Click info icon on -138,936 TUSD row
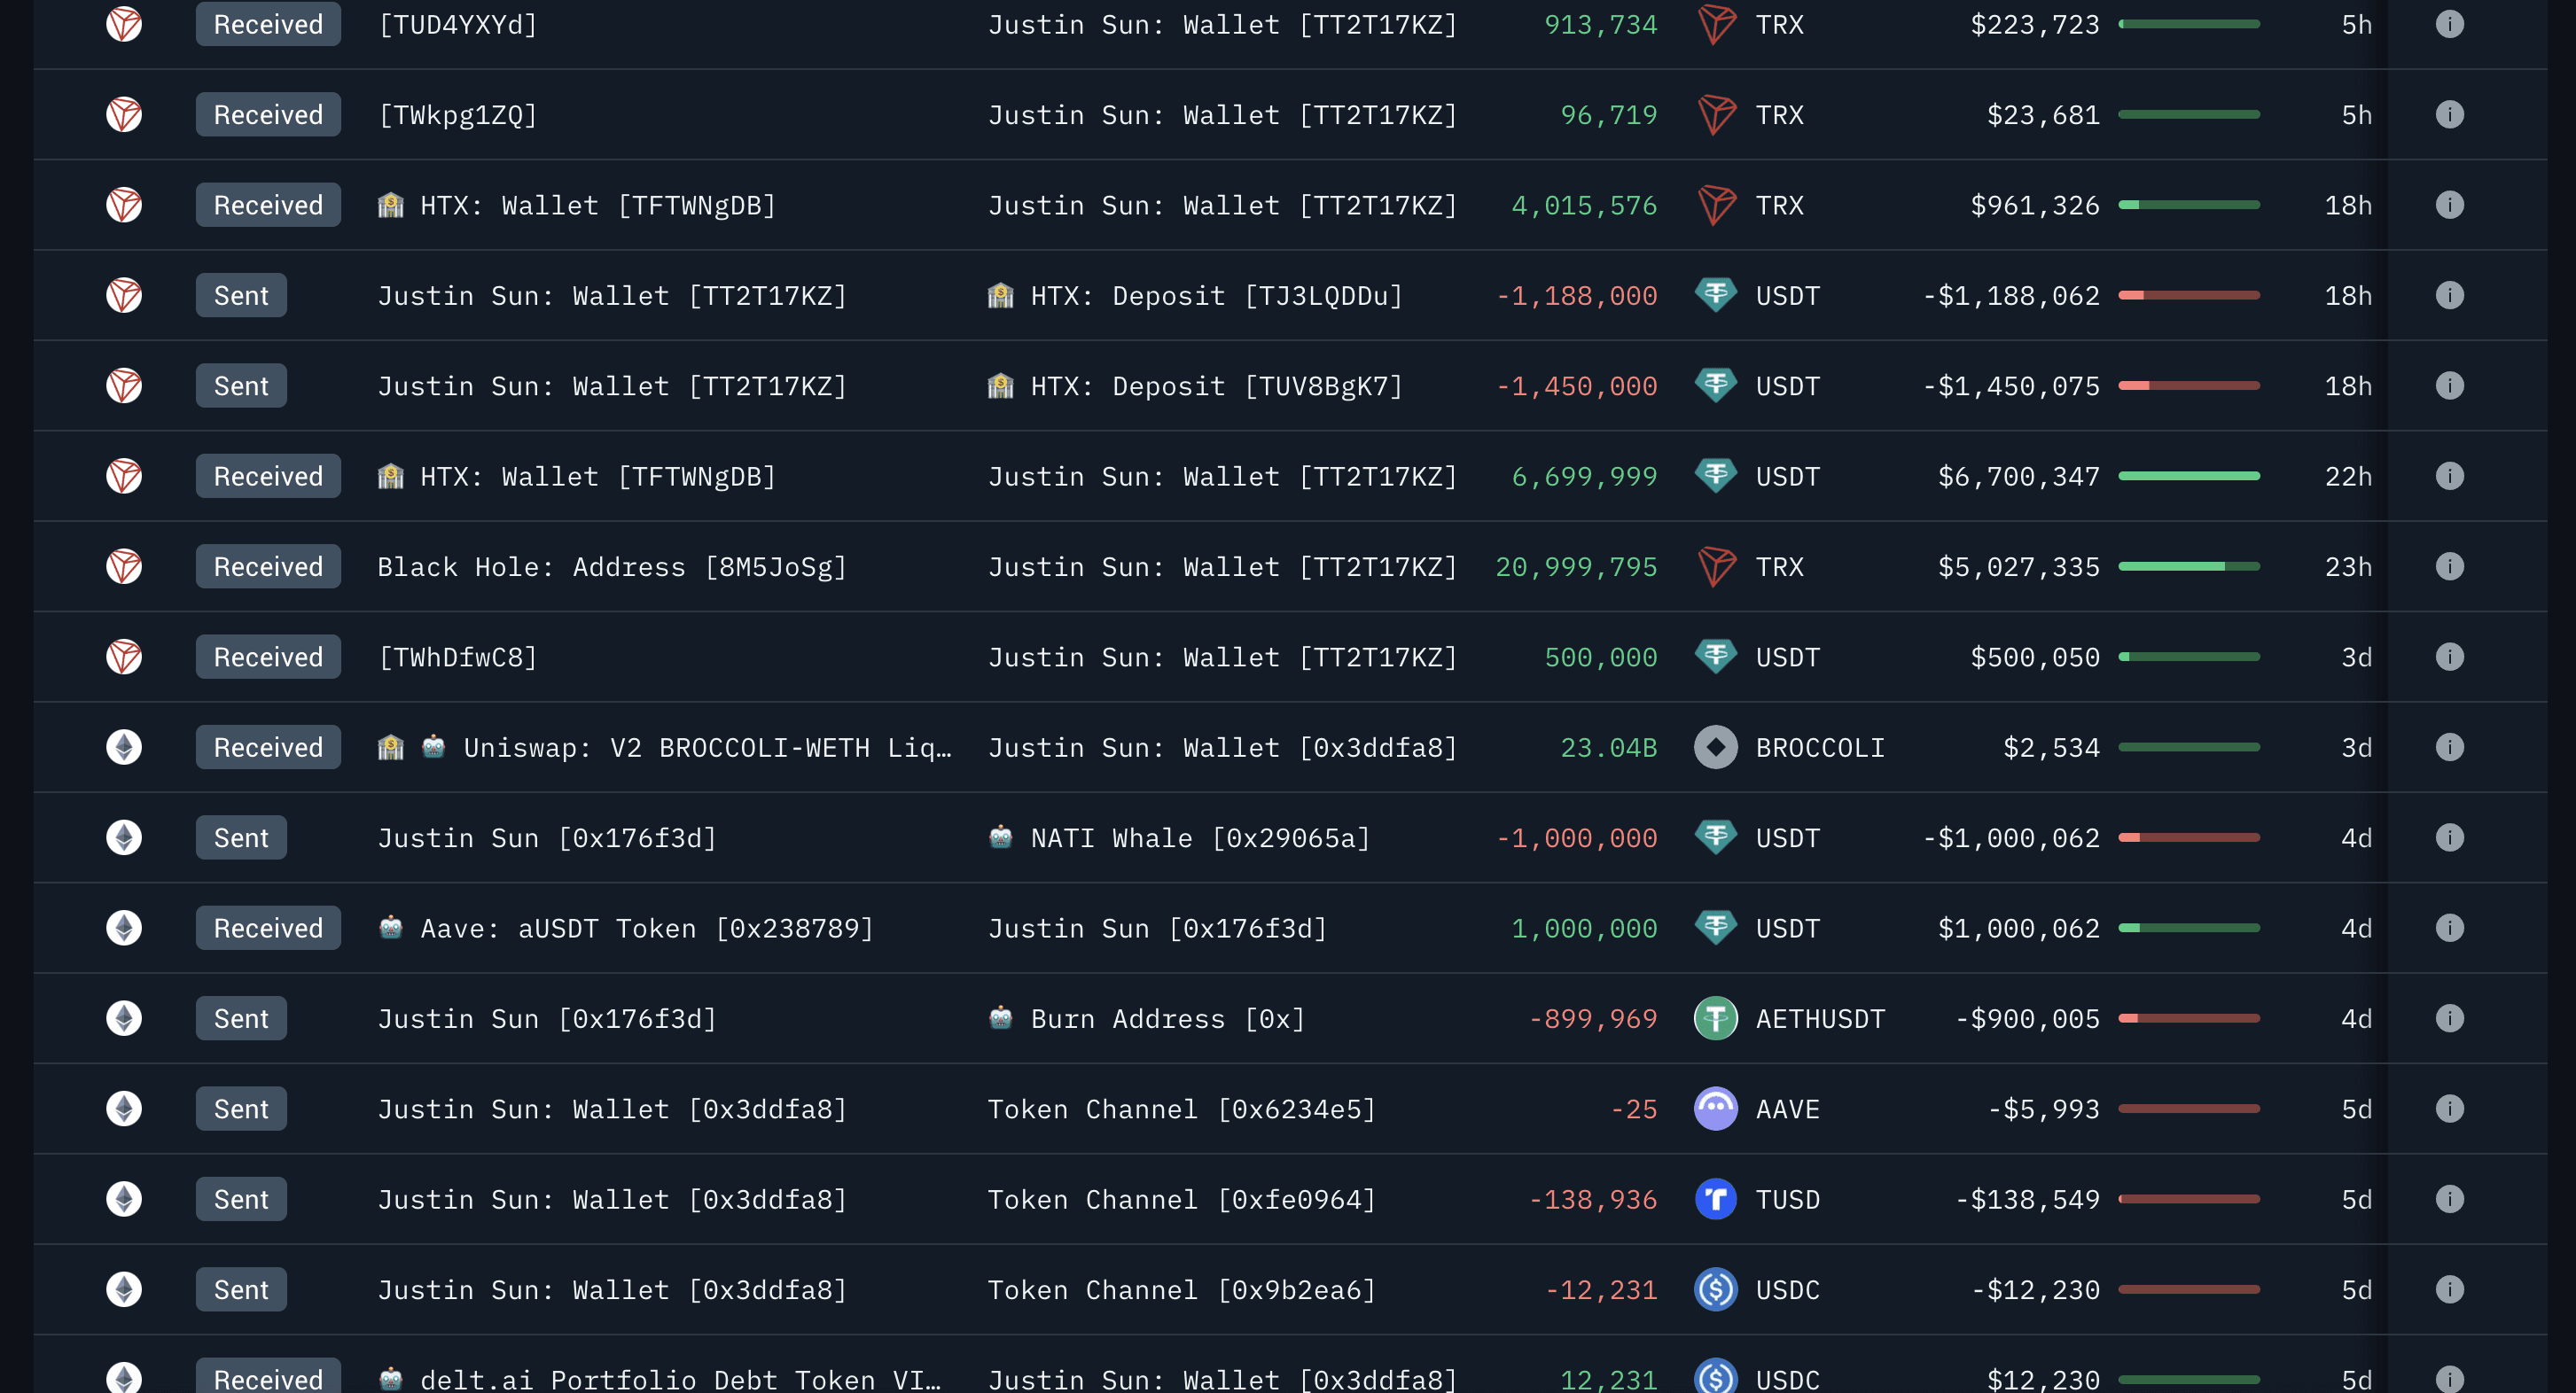Viewport: 2576px width, 1393px height. [x=2449, y=1199]
